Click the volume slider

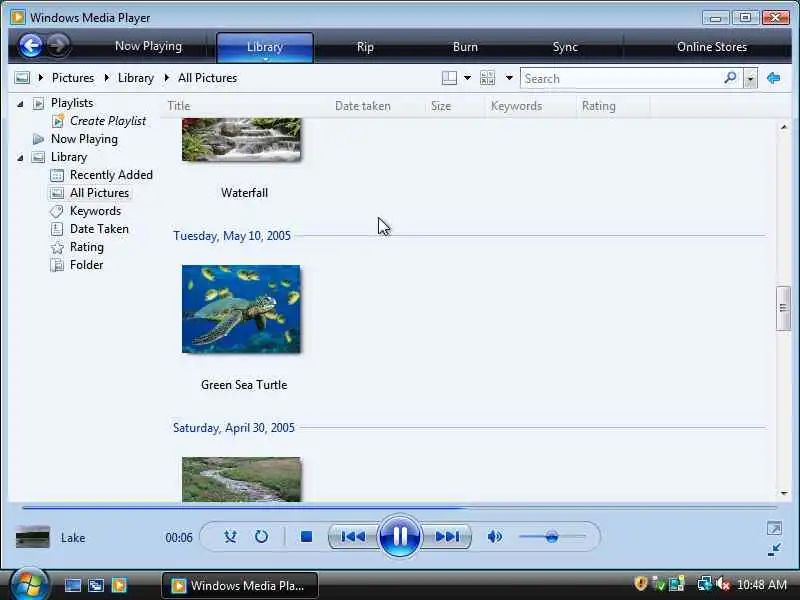pyautogui.click(x=553, y=537)
